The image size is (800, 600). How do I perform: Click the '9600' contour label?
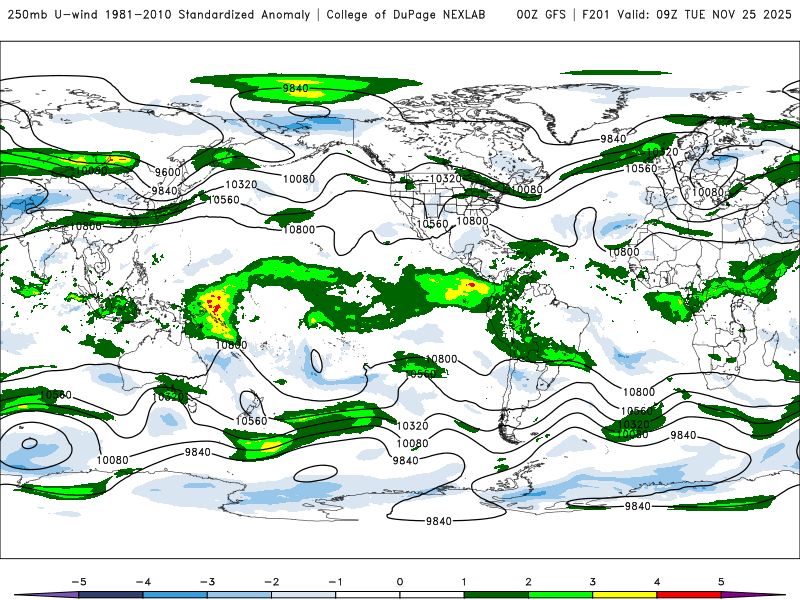pyautogui.click(x=168, y=172)
